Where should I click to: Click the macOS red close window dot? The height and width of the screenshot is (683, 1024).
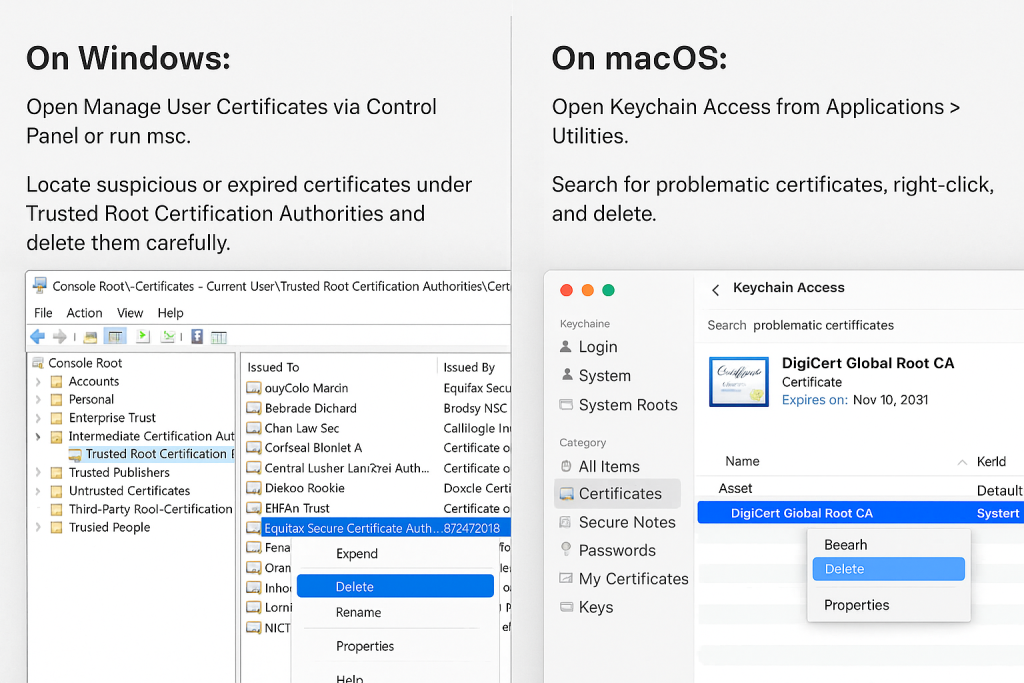[566, 290]
